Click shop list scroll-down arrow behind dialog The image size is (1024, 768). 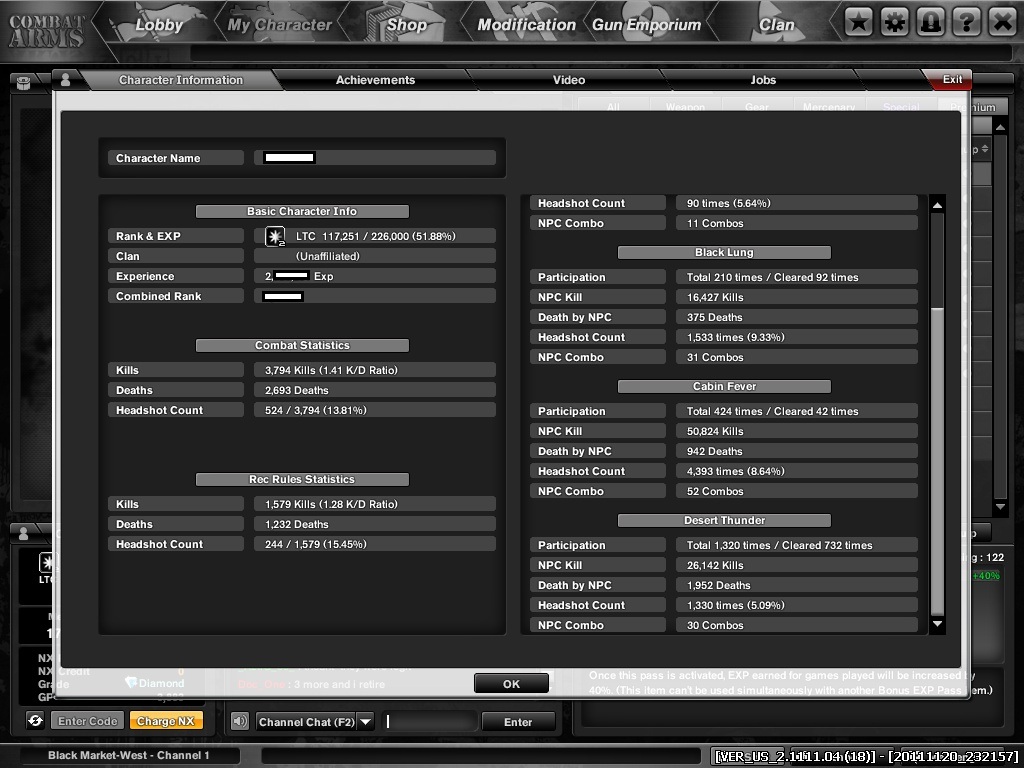coord(1000,506)
